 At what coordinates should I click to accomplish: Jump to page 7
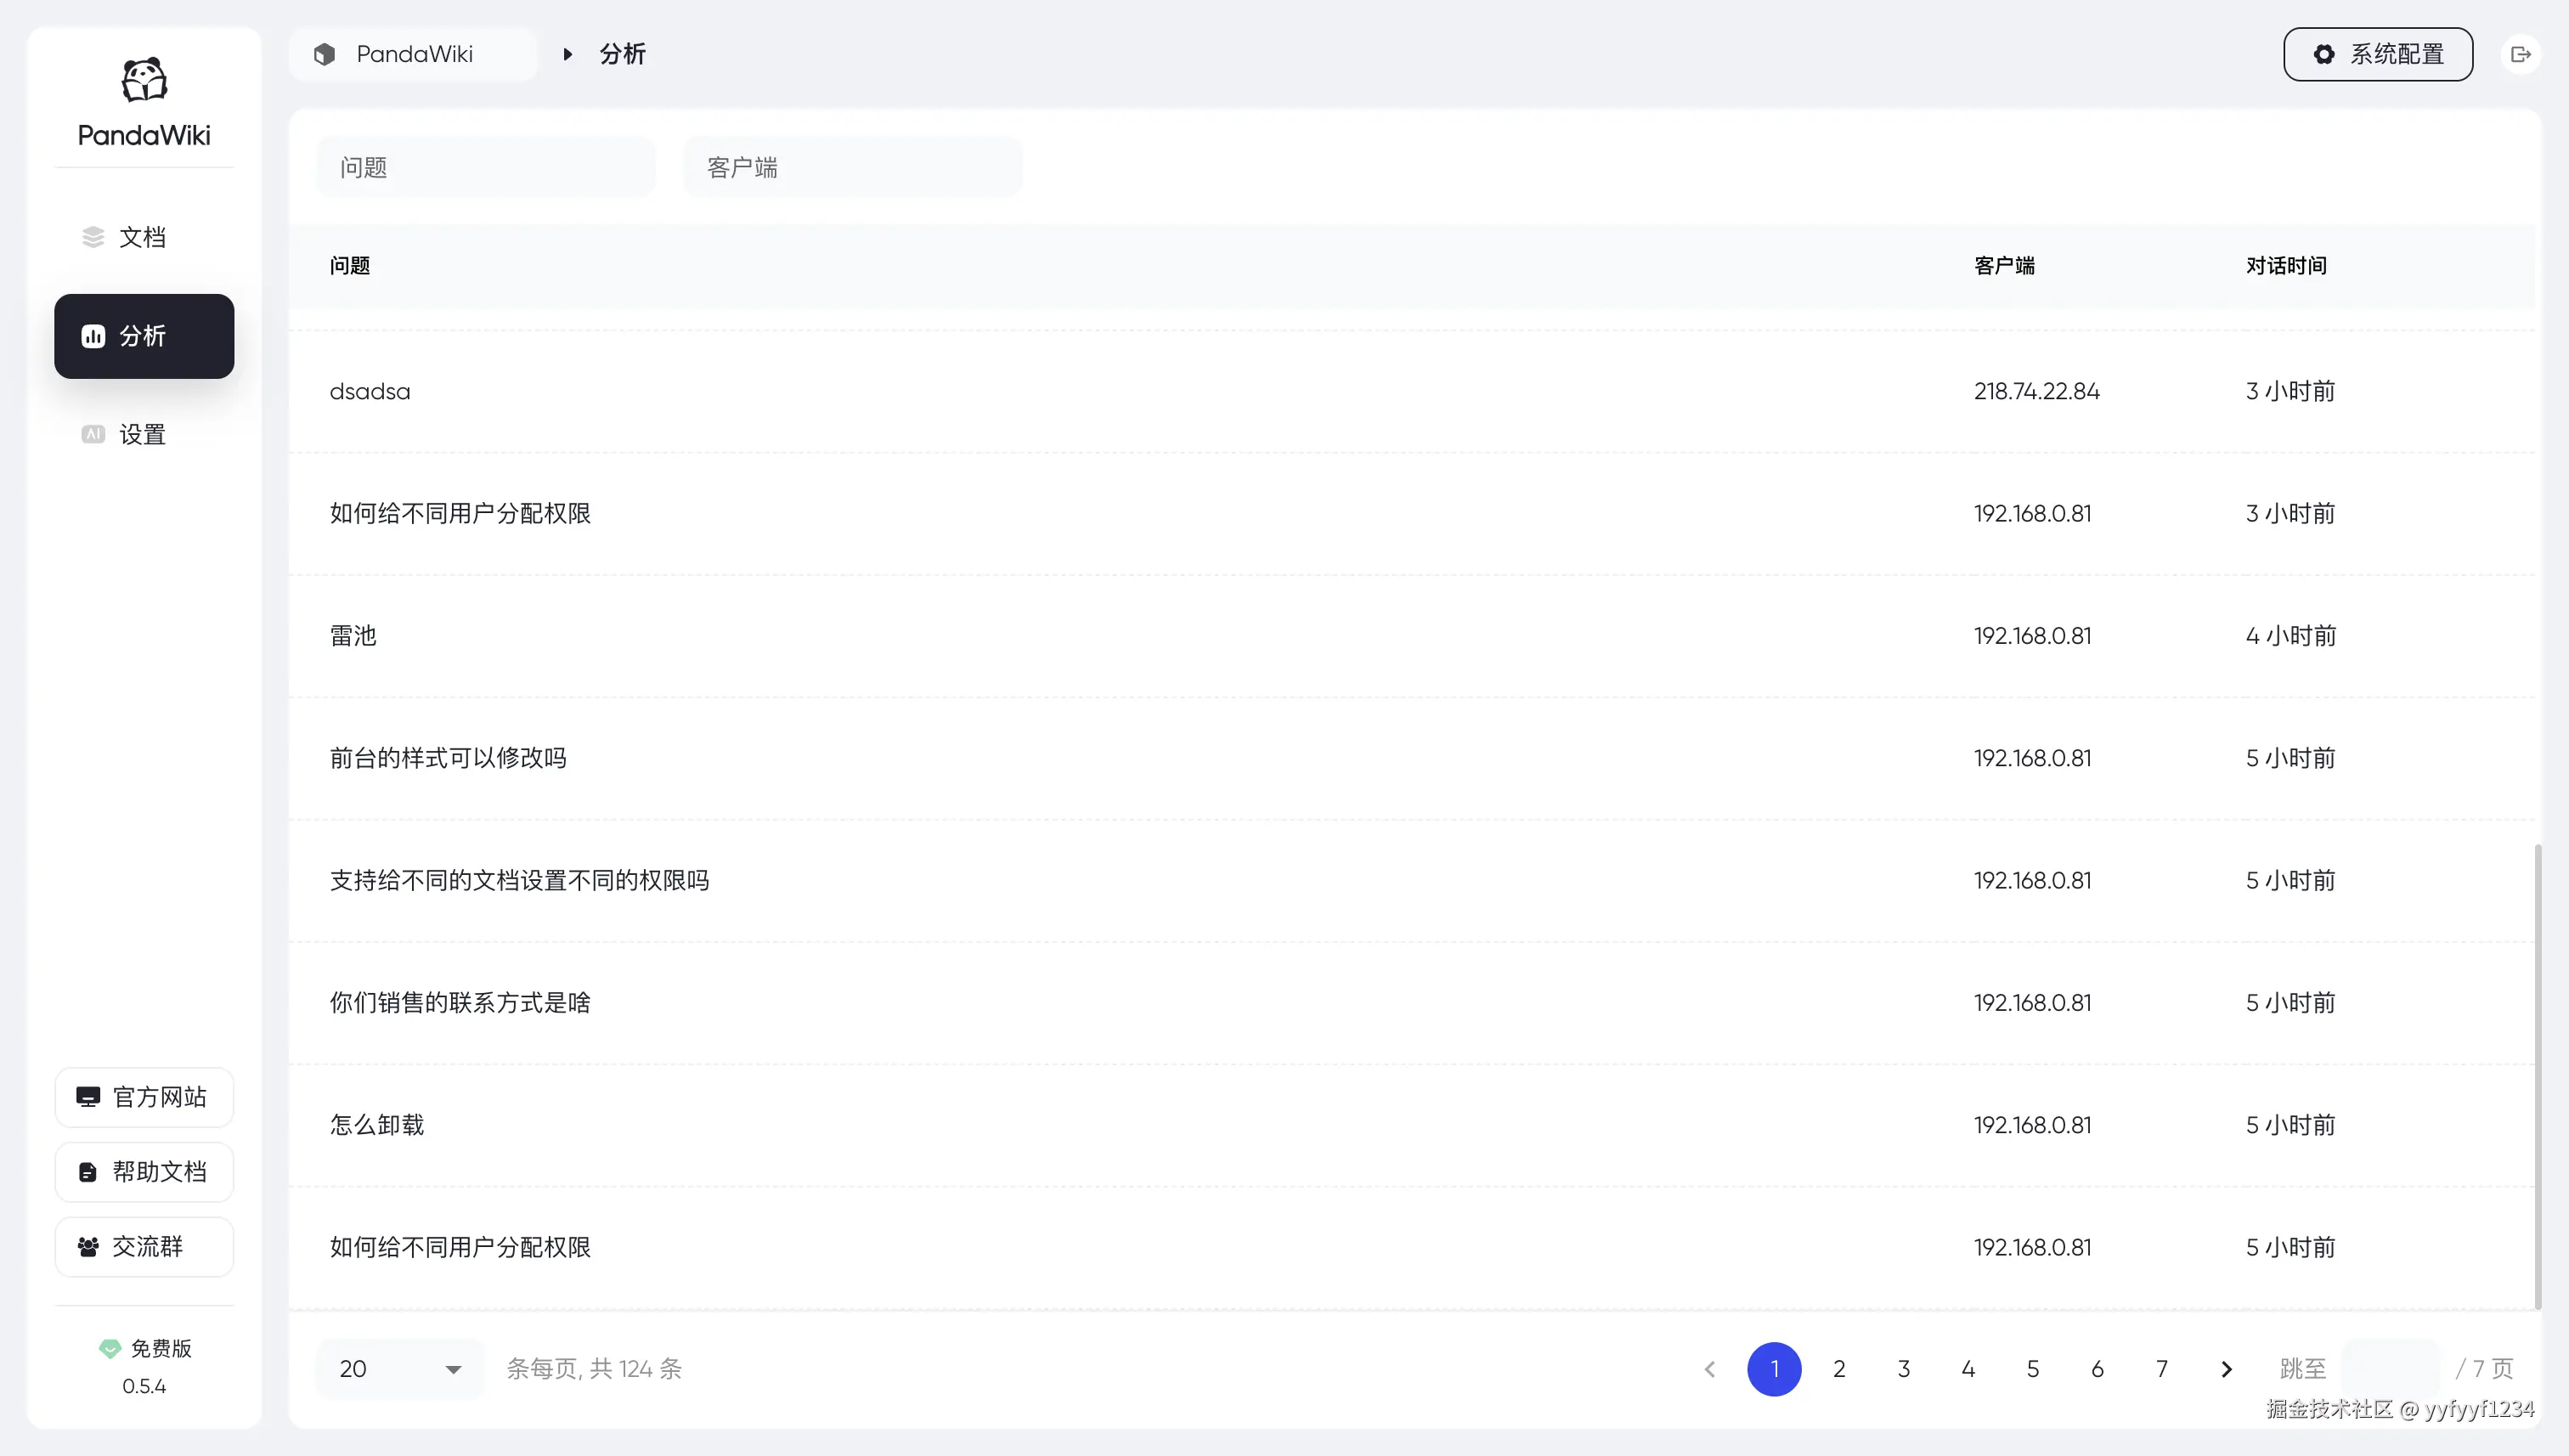click(2161, 1369)
